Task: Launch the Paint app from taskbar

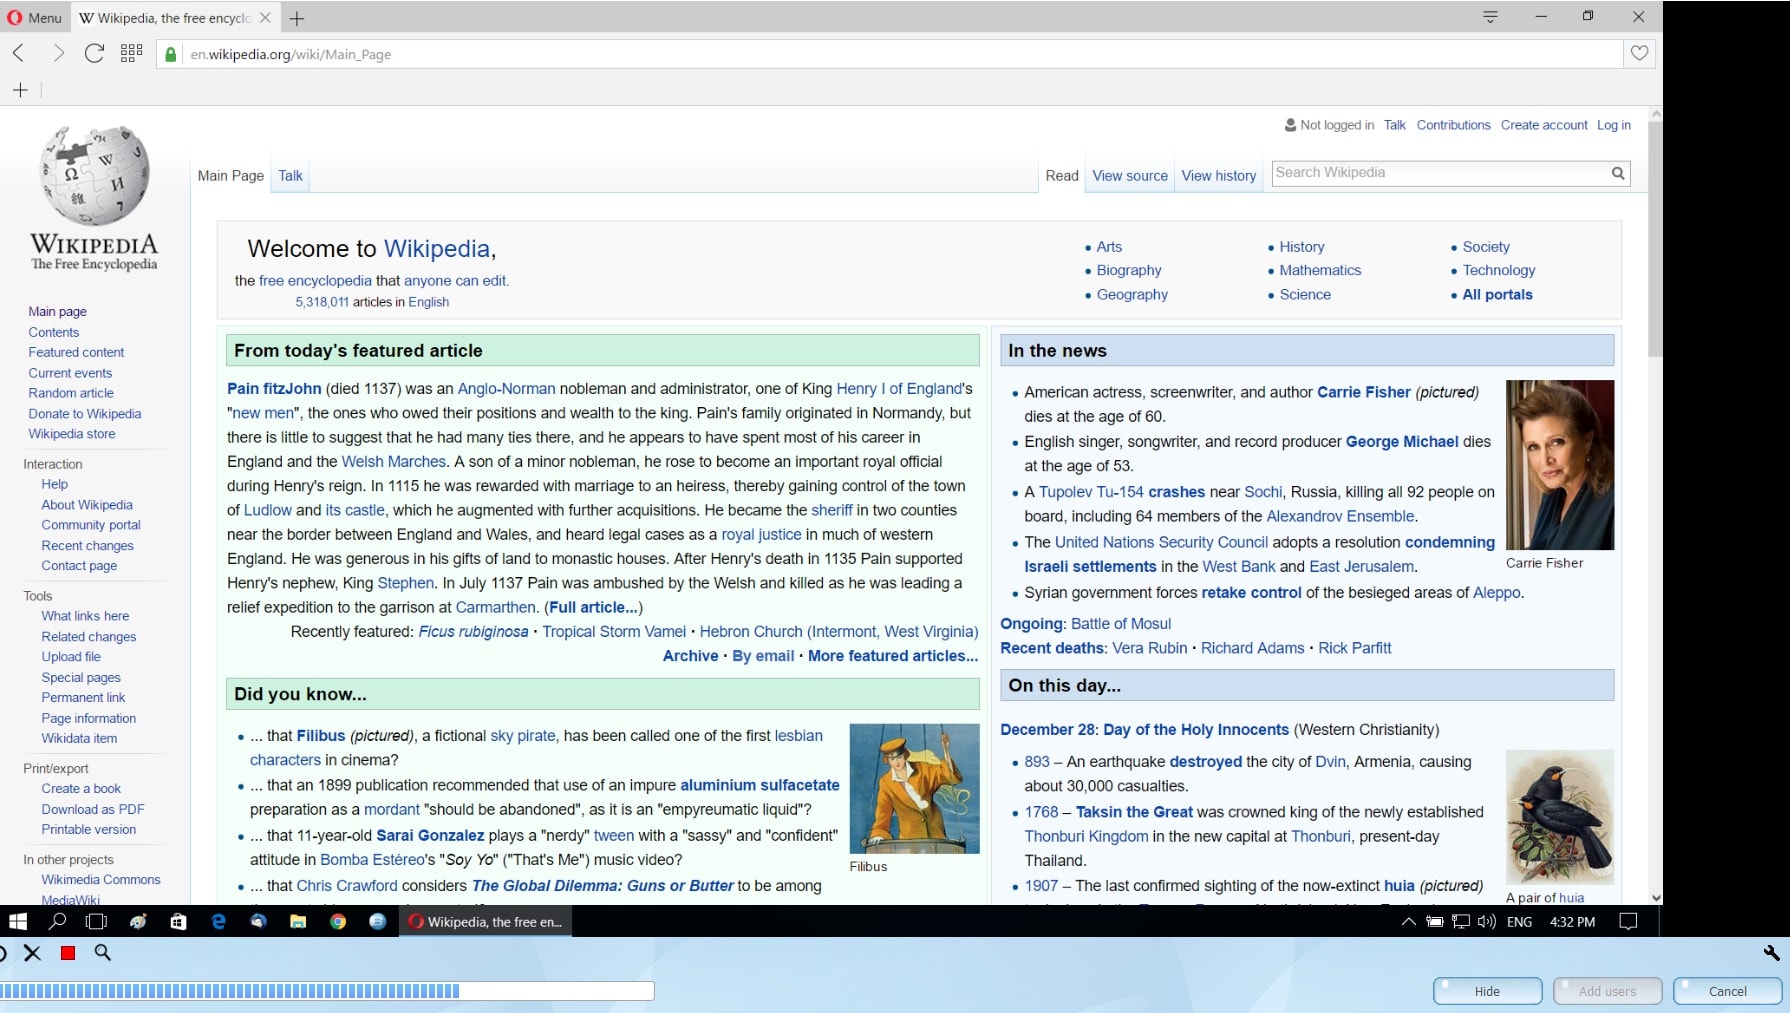Action: pos(138,922)
